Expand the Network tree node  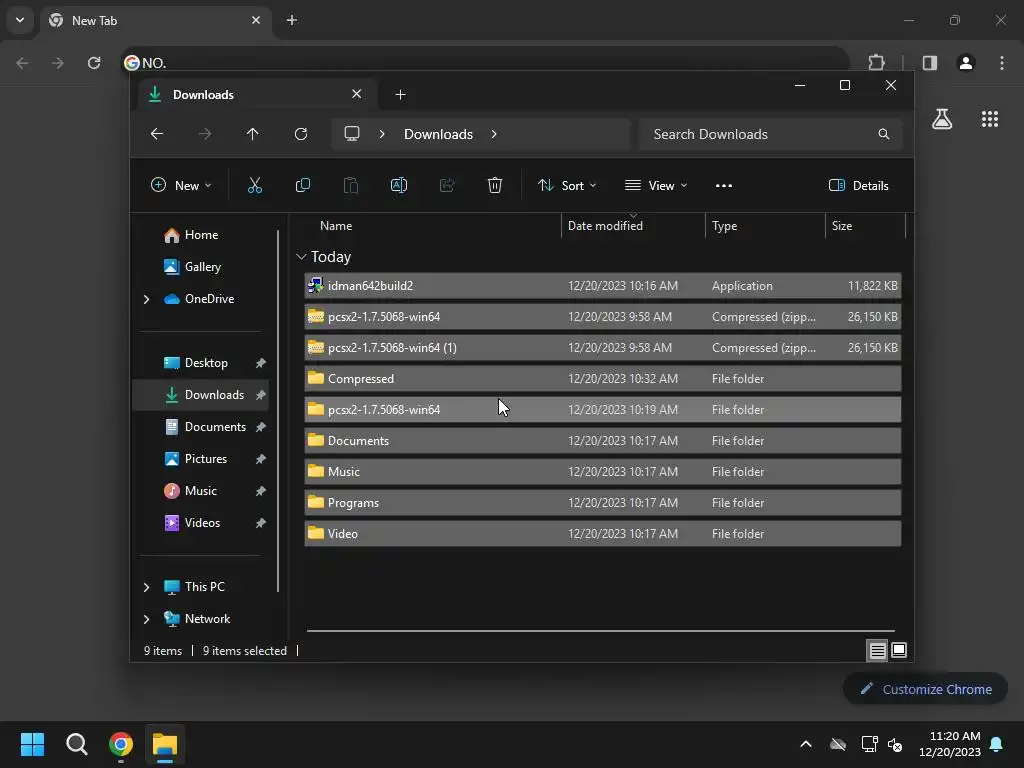tap(146, 619)
